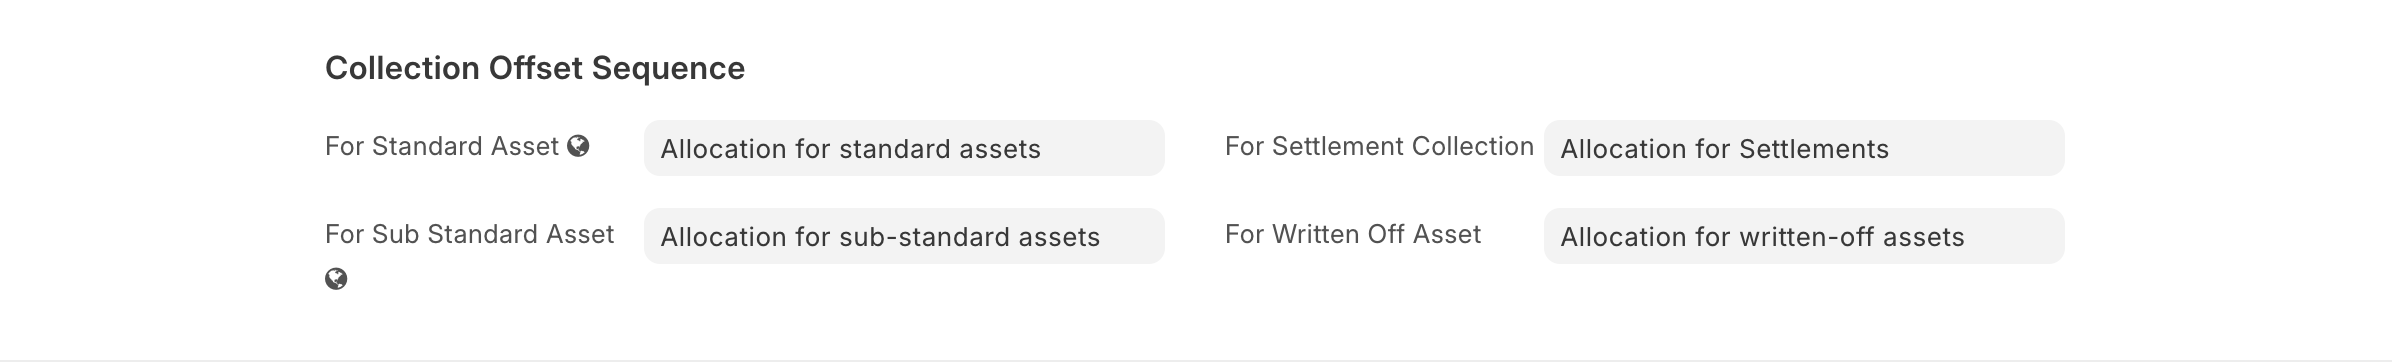Click the Allocation for sub-standard assets value
2392x362 pixels.
point(880,237)
